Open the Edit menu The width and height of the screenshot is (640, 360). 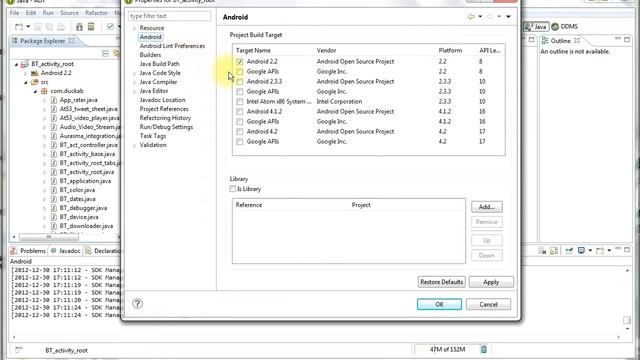(x=31, y=13)
